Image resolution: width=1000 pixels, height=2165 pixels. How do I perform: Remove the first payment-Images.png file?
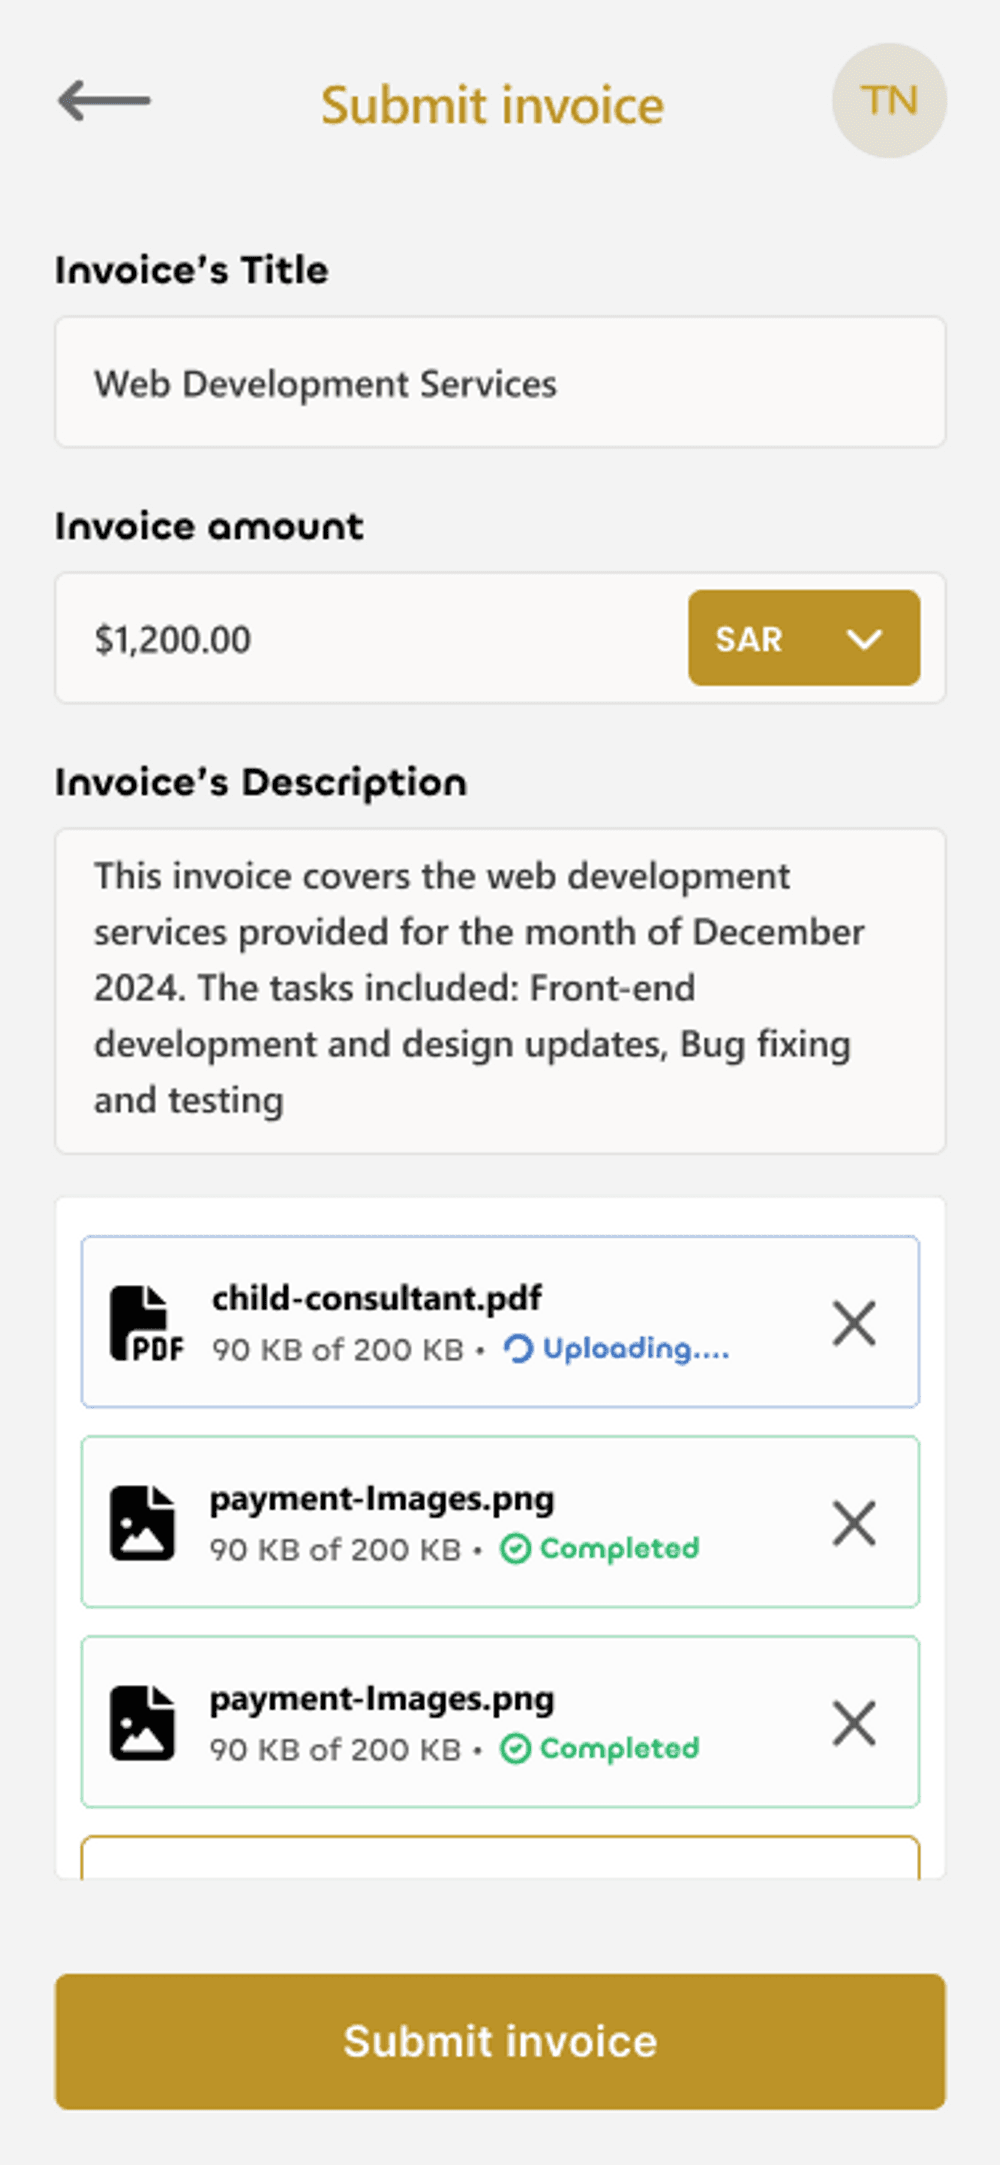click(x=854, y=1523)
